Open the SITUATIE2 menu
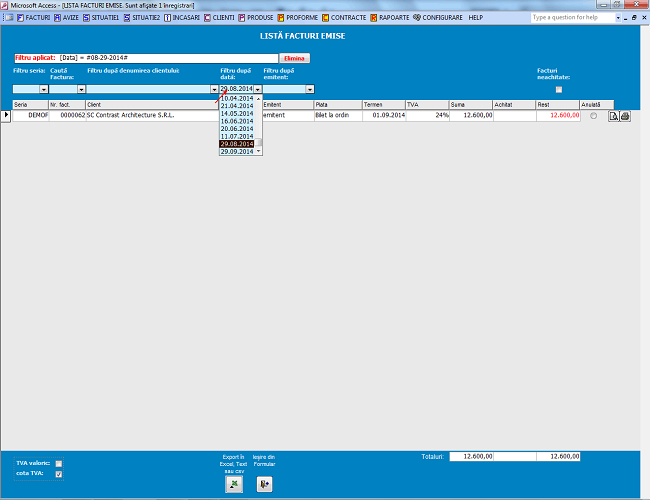The image size is (650, 500). click(x=142, y=18)
